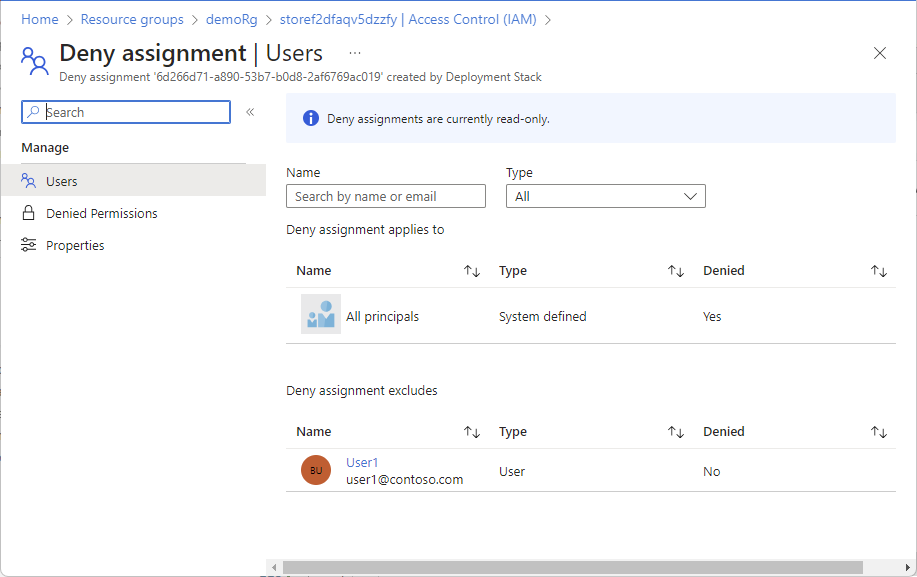The height and width of the screenshot is (577, 917).
Task: Open Denied Permissions menu item
Action: pyautogui.click(x=101, y=213)
